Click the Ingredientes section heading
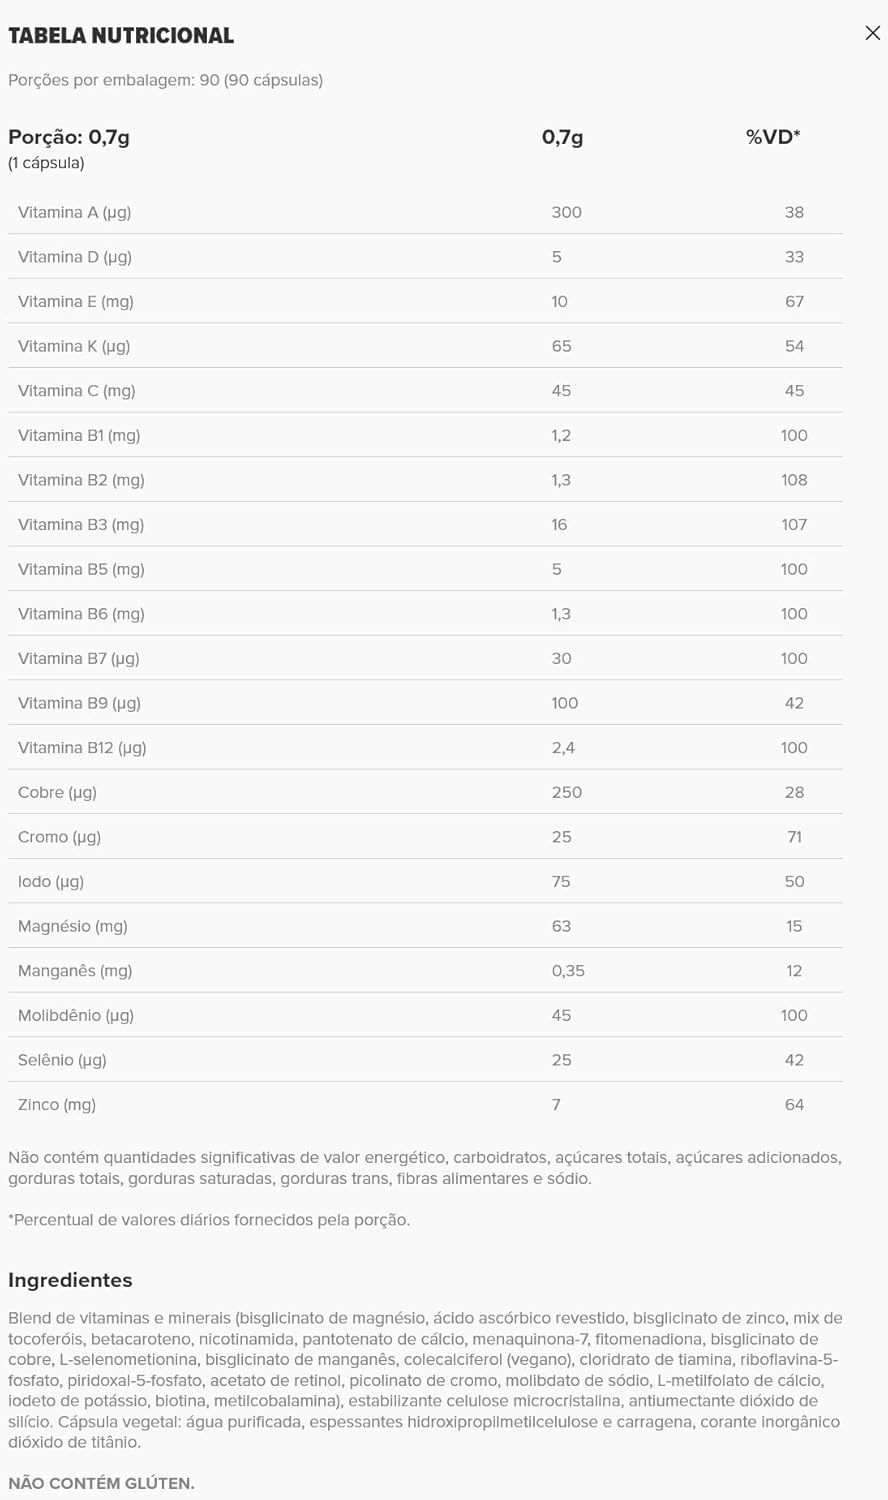 70,1280
